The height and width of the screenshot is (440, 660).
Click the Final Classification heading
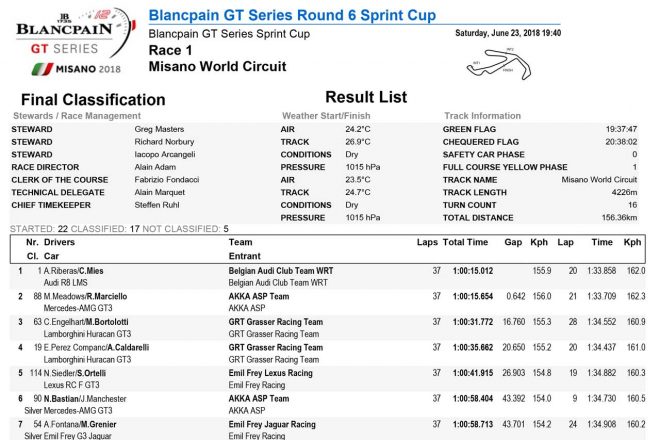coord(93,100)
